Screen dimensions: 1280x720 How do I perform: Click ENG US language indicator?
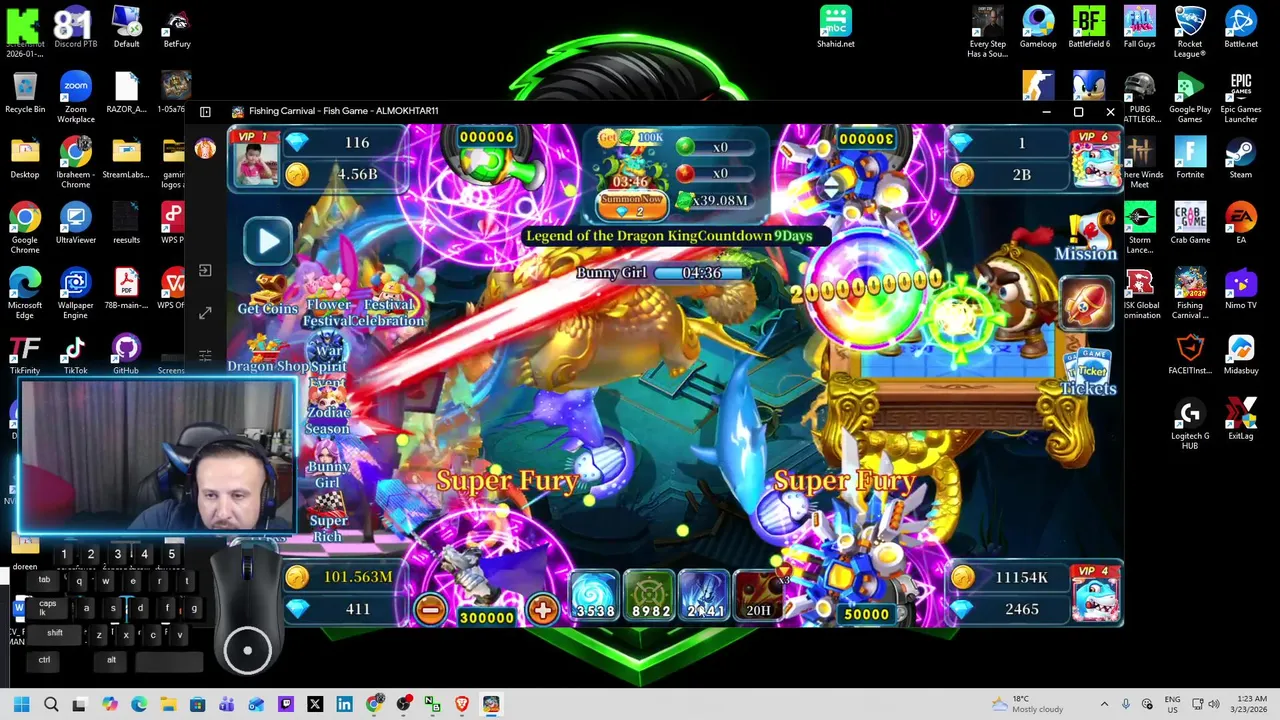click(x=1173, y=704)
